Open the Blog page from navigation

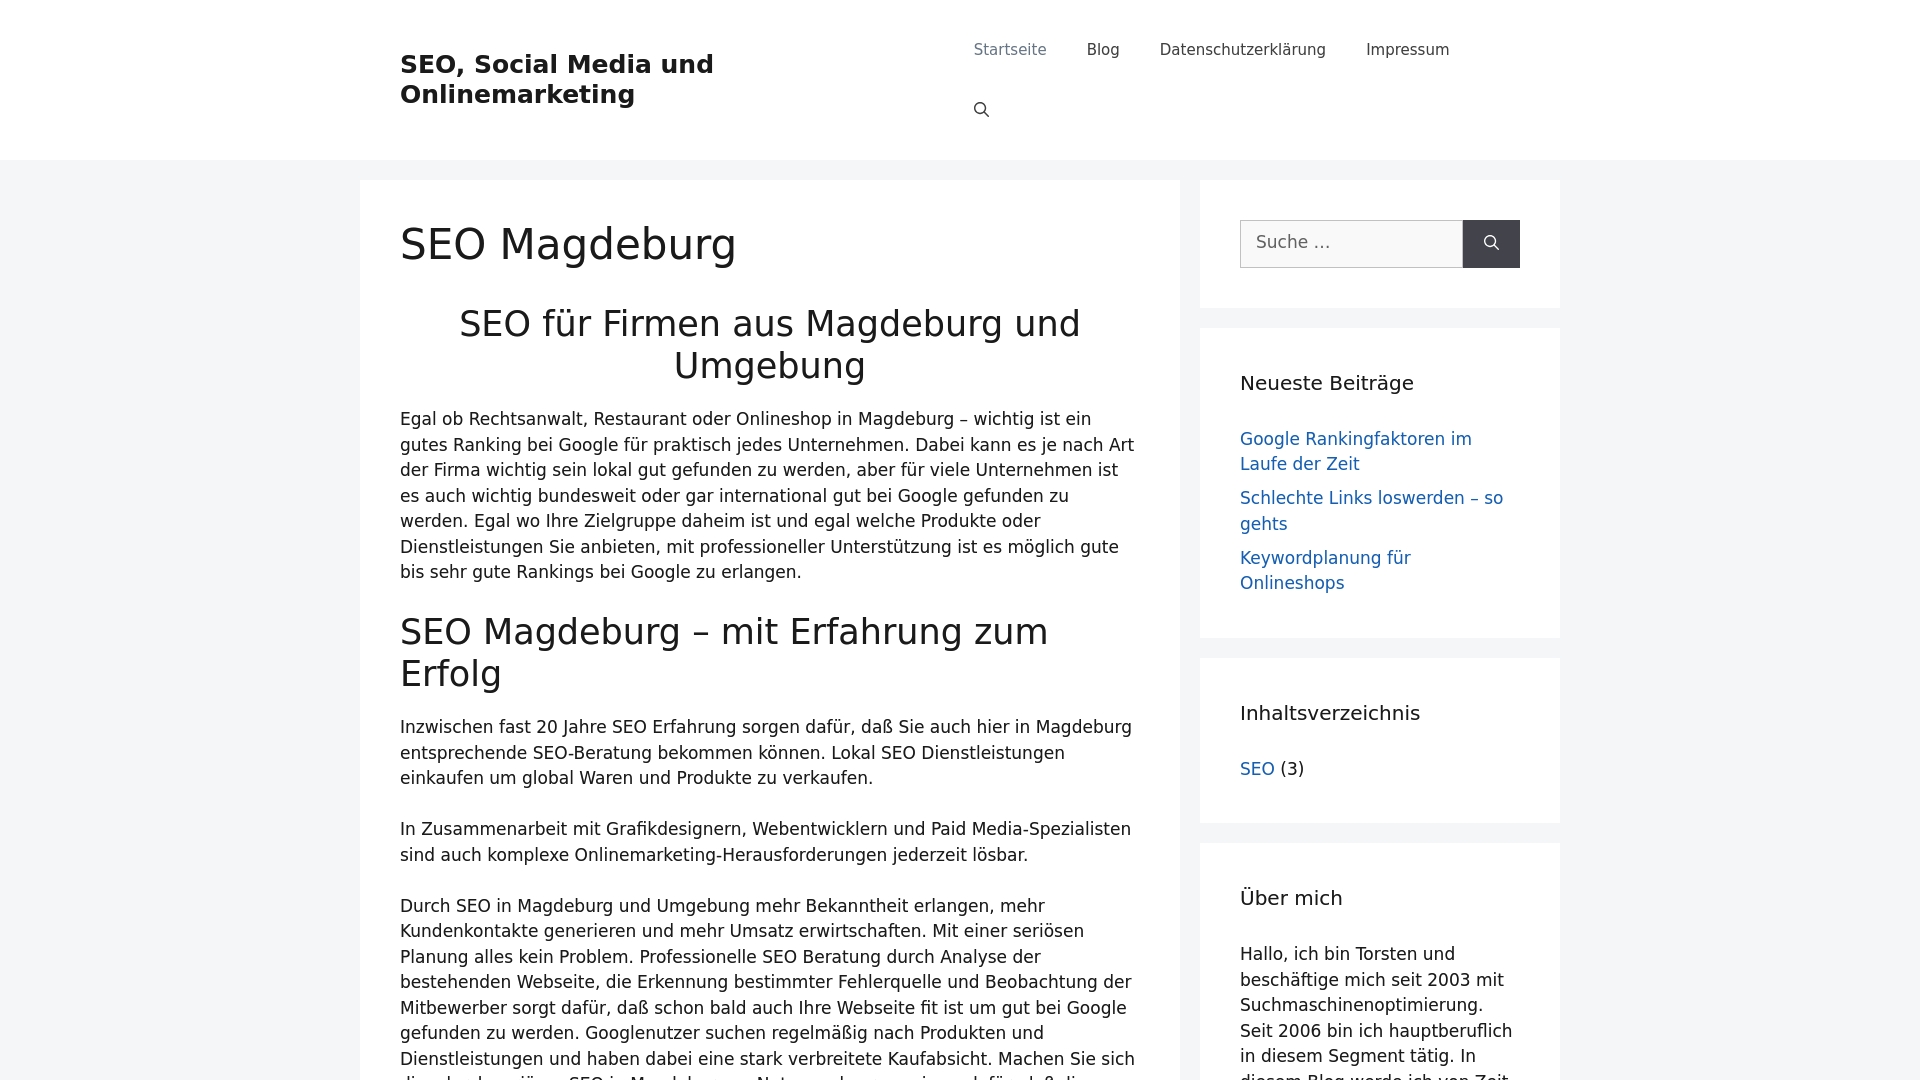(1102, 49)
